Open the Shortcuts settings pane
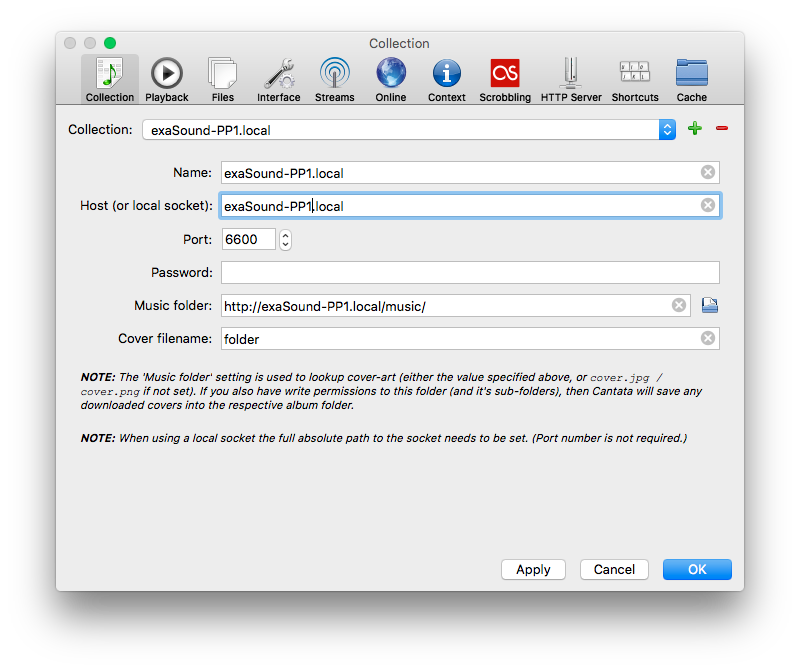800x671 pixels. point(635,80)
